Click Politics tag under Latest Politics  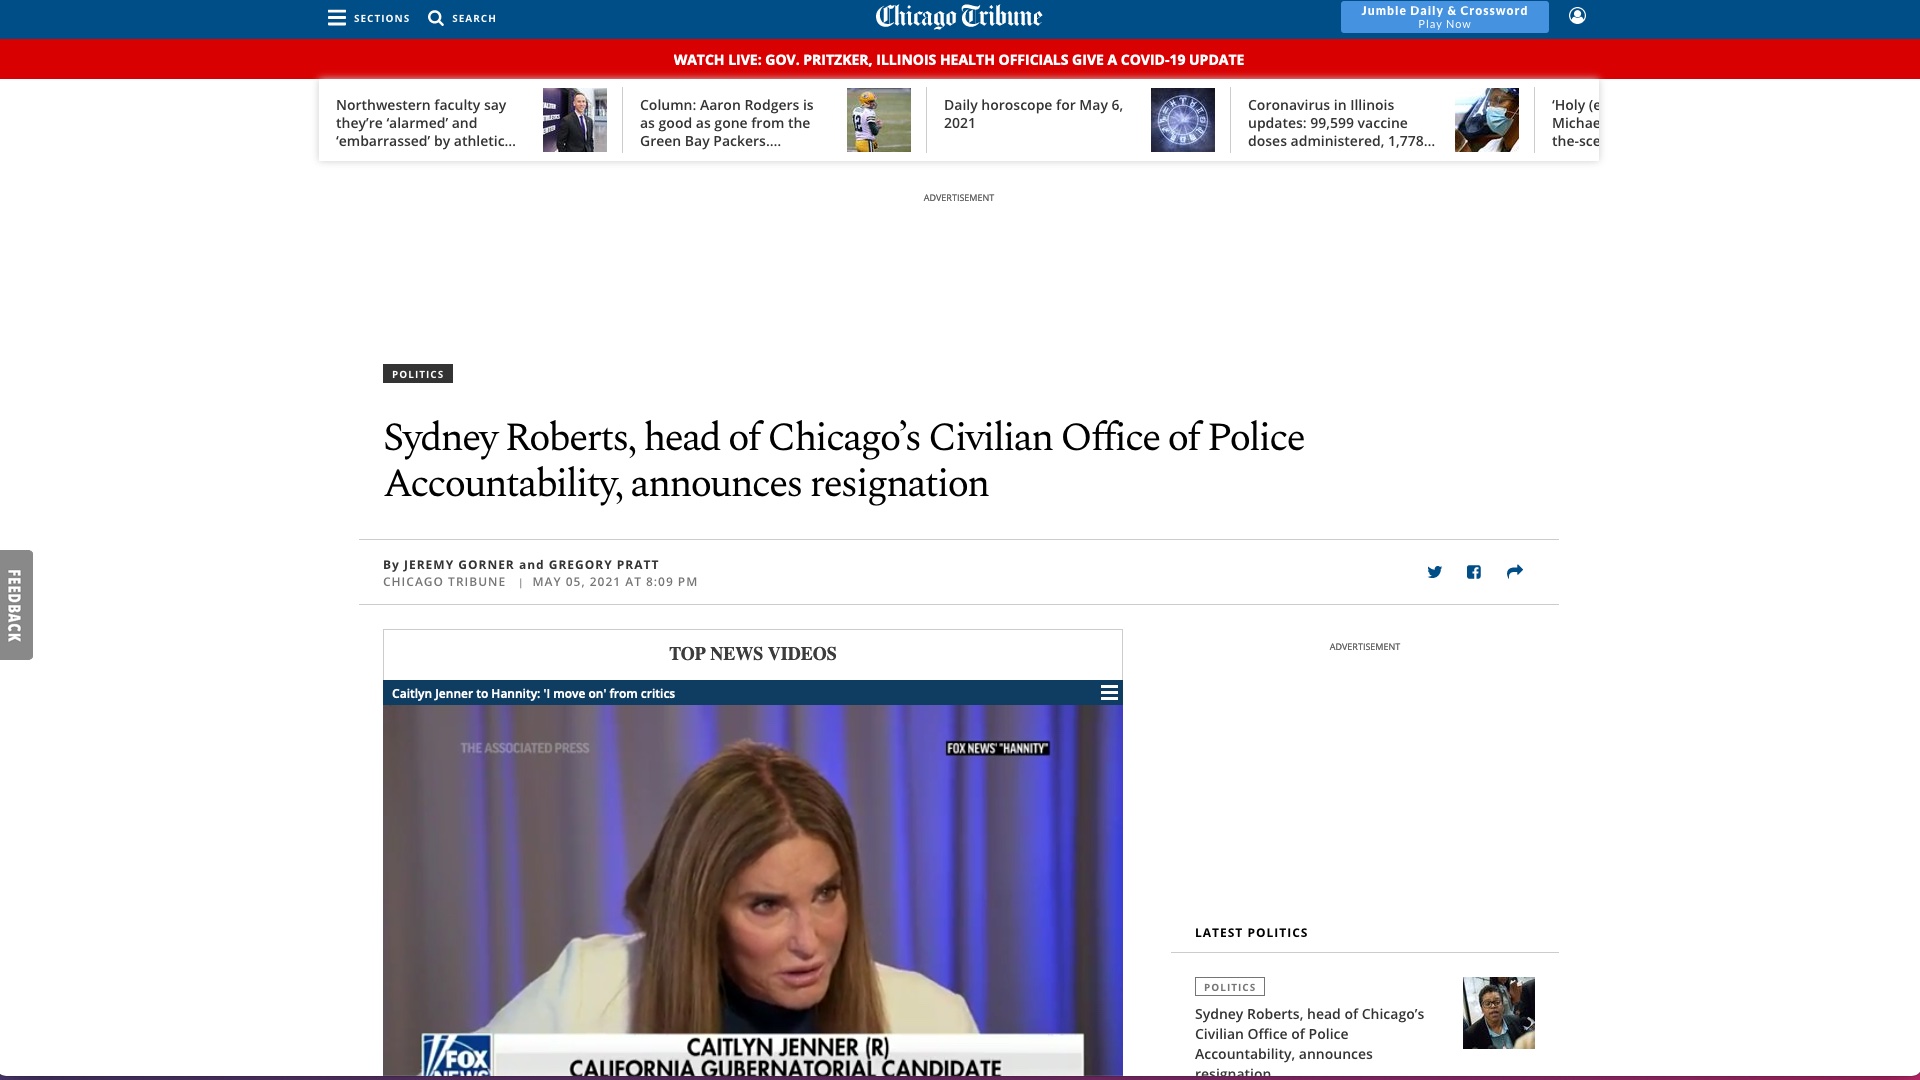point(1229,987)
